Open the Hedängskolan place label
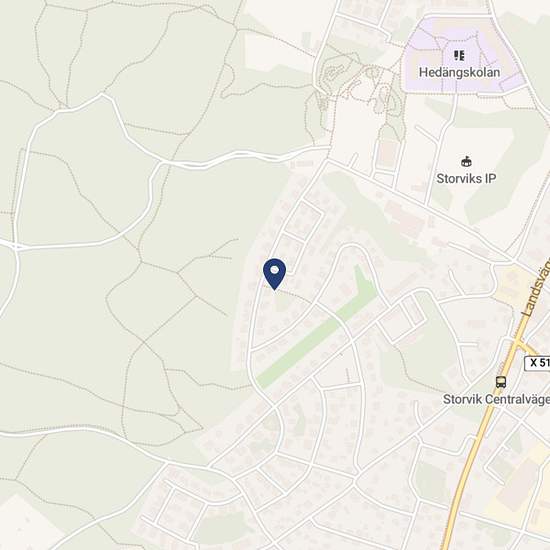 460,72
